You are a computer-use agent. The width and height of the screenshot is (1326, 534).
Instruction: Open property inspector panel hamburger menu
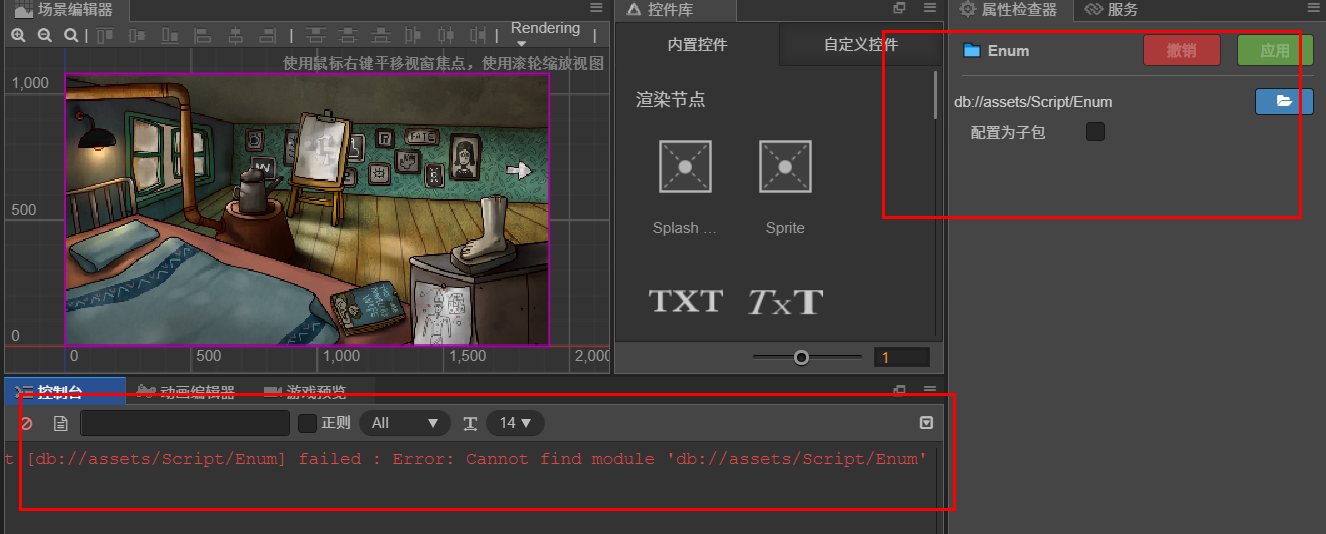click(1314, 8)
